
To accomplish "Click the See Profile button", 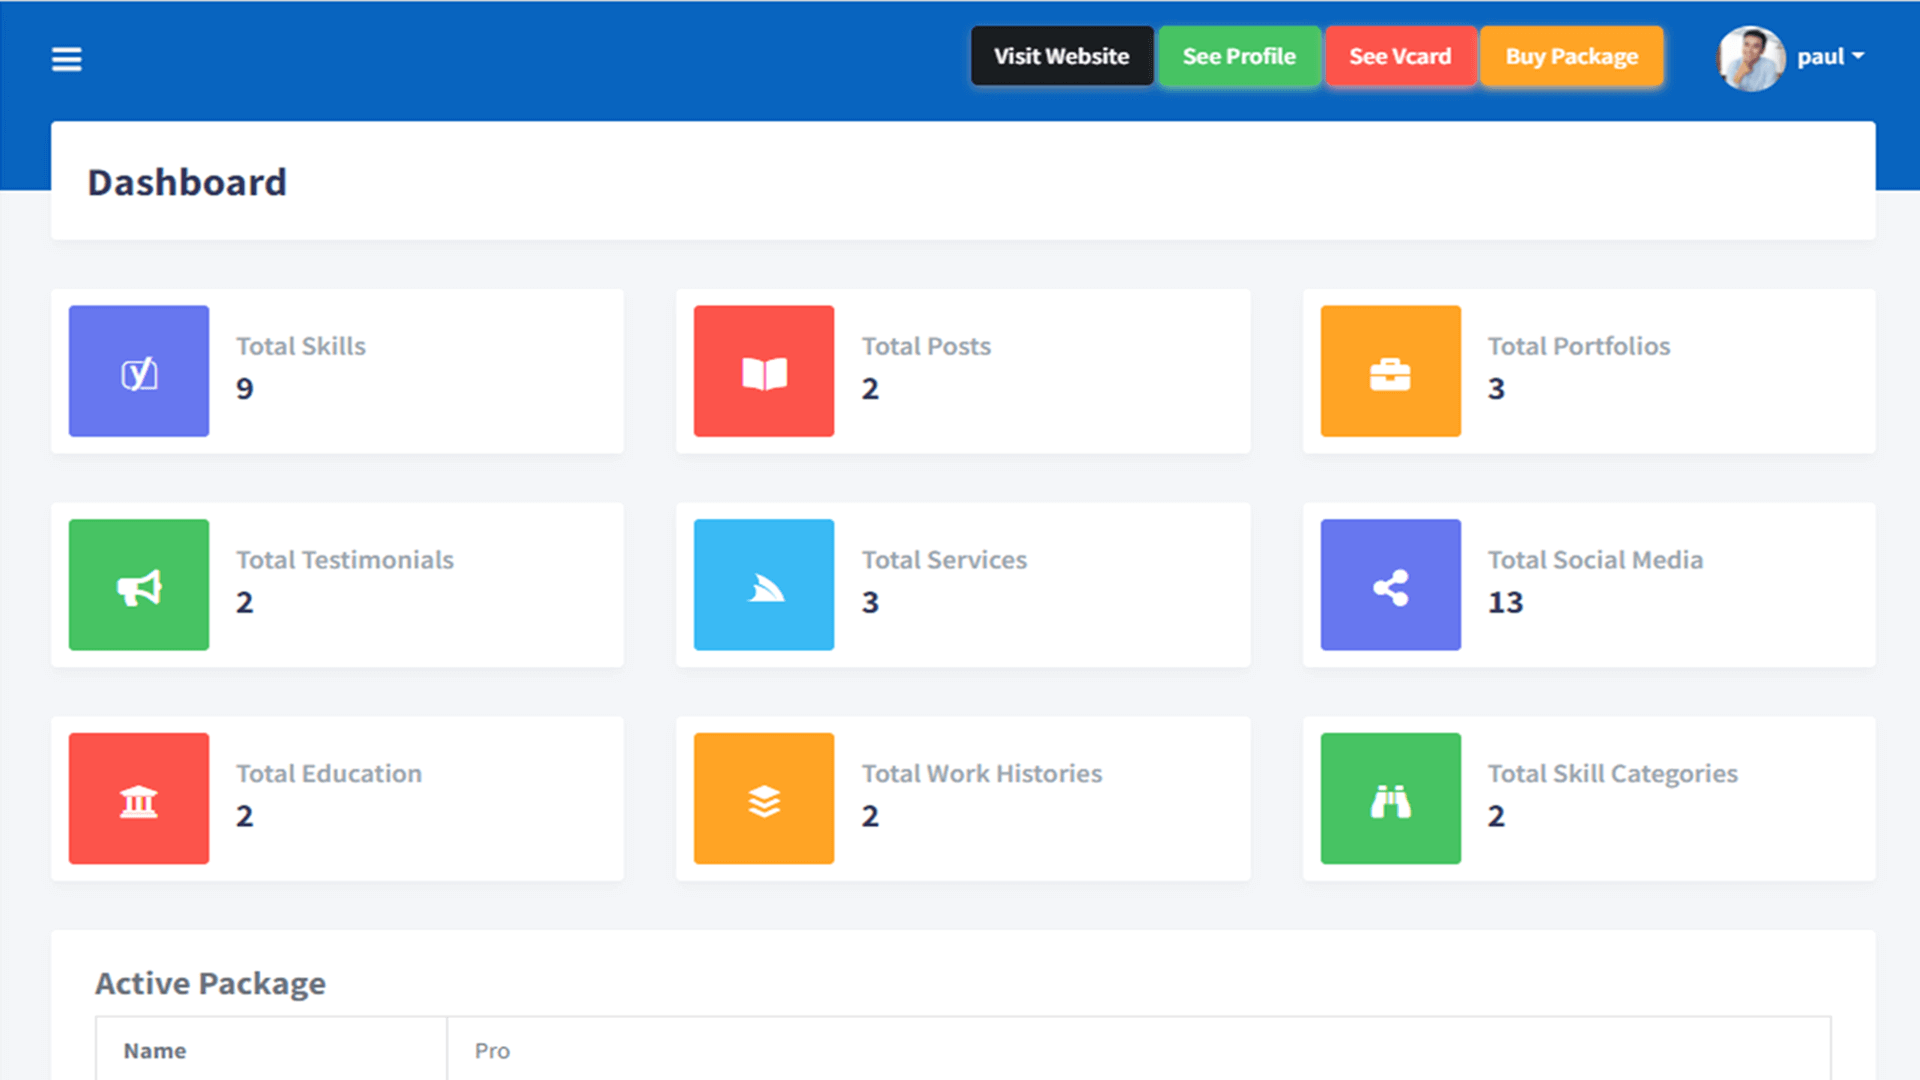I will 1239,56.
